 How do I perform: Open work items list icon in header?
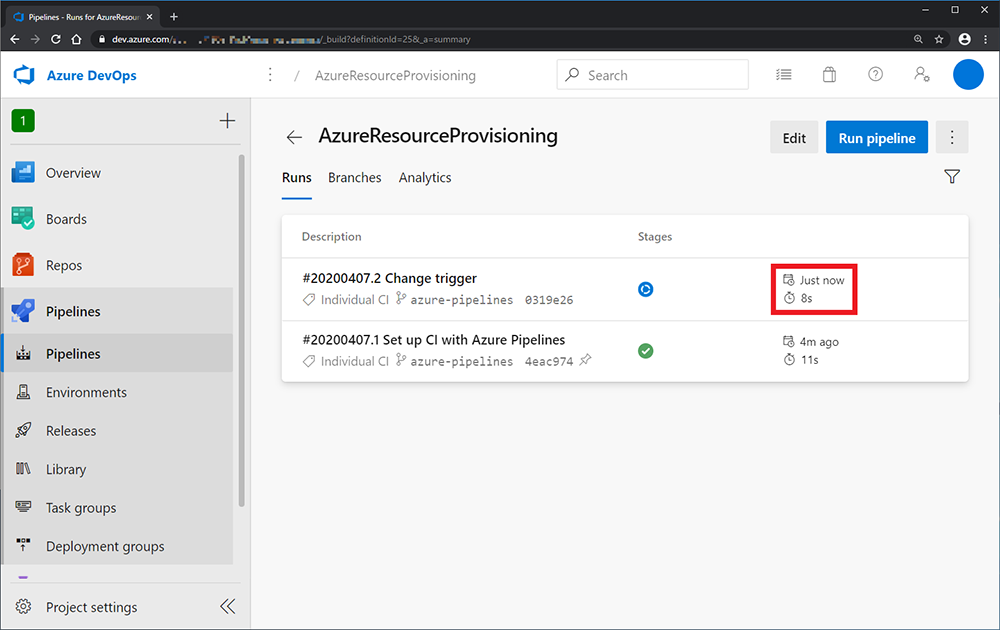(784, 75)
